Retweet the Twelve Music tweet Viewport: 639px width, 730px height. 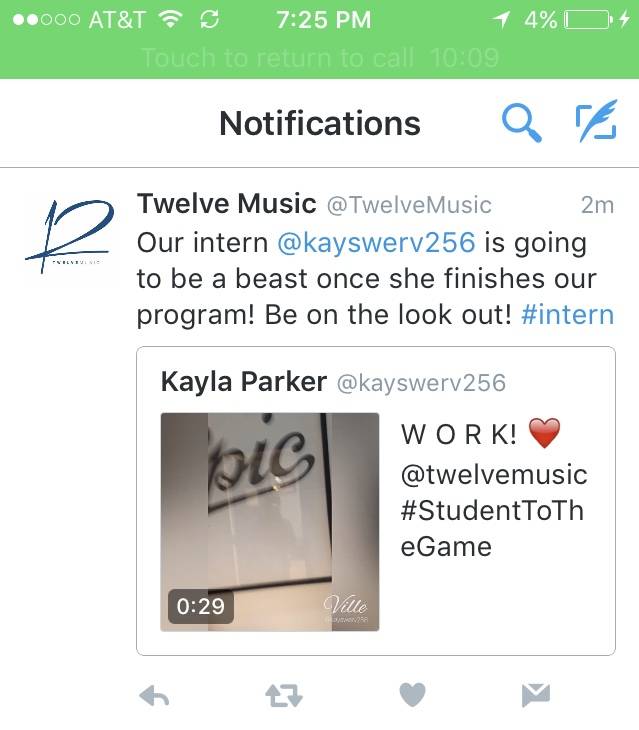tap(283, 696)
